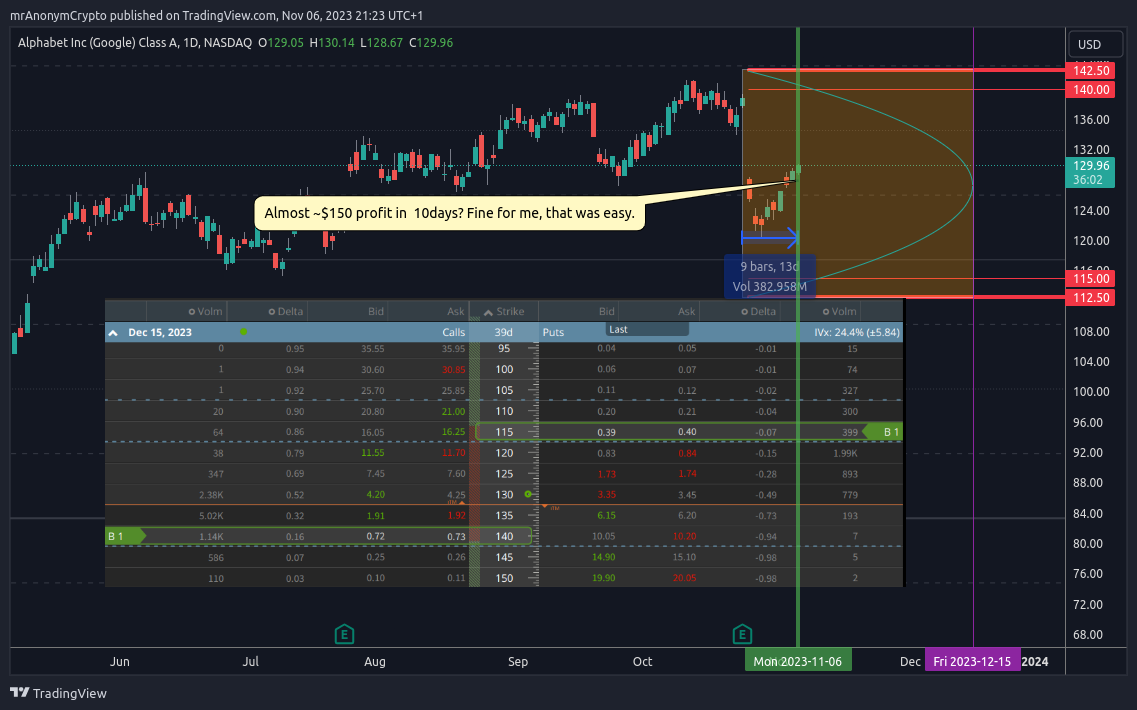
Task: Click the puts Delta column header icon
Action: [x=745, y=312]
